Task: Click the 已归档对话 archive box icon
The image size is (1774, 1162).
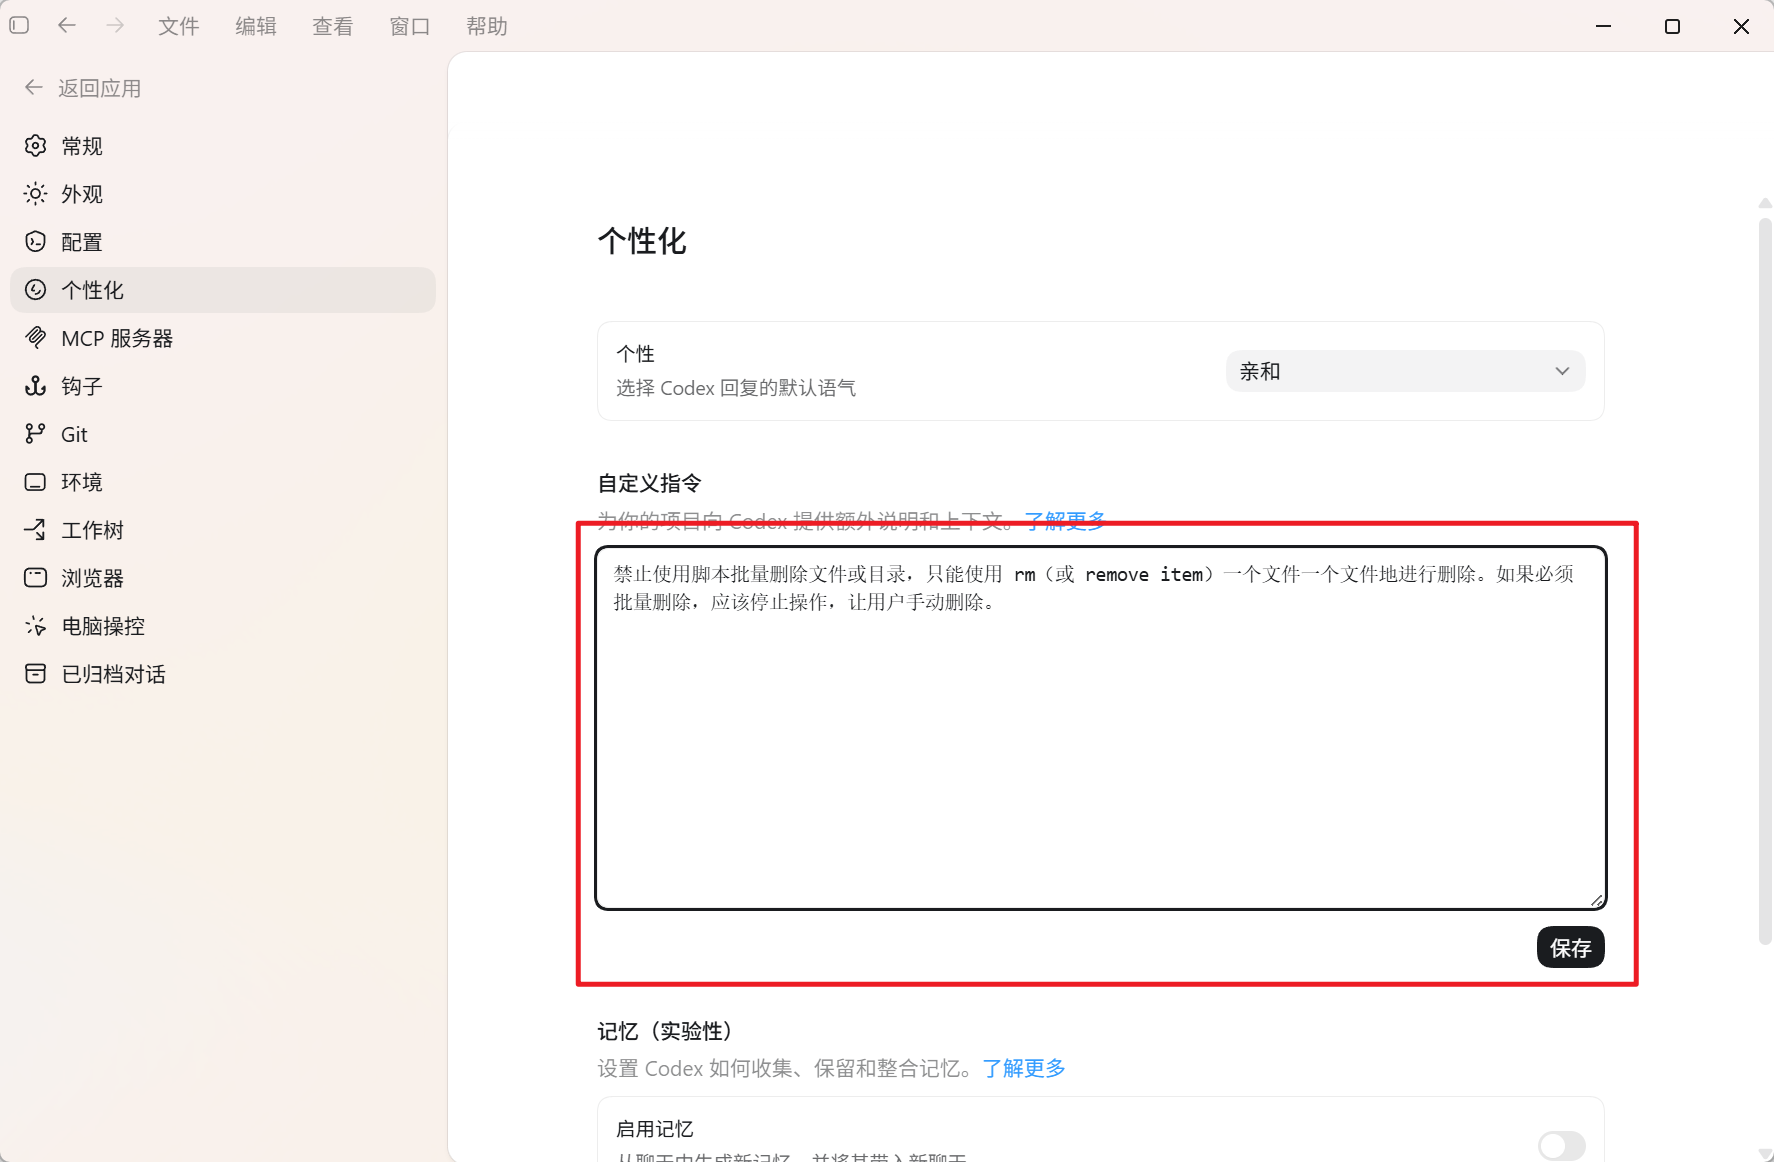Action: click(36, 674)
